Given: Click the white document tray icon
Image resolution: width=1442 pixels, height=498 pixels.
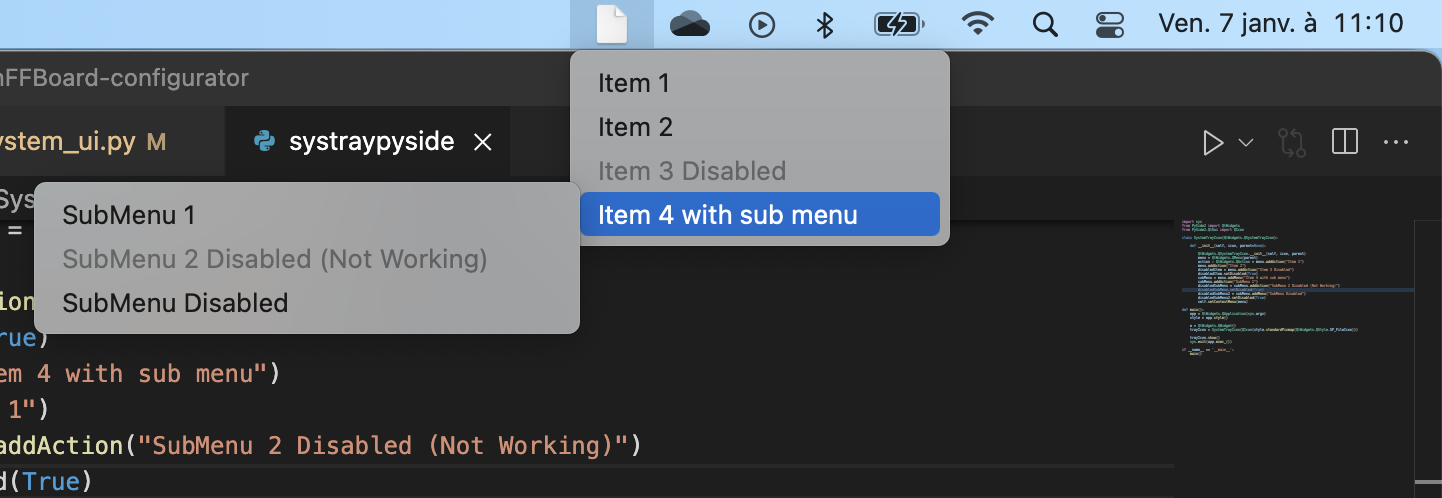Looking at the screenshot, I should [x=611, y=24].
